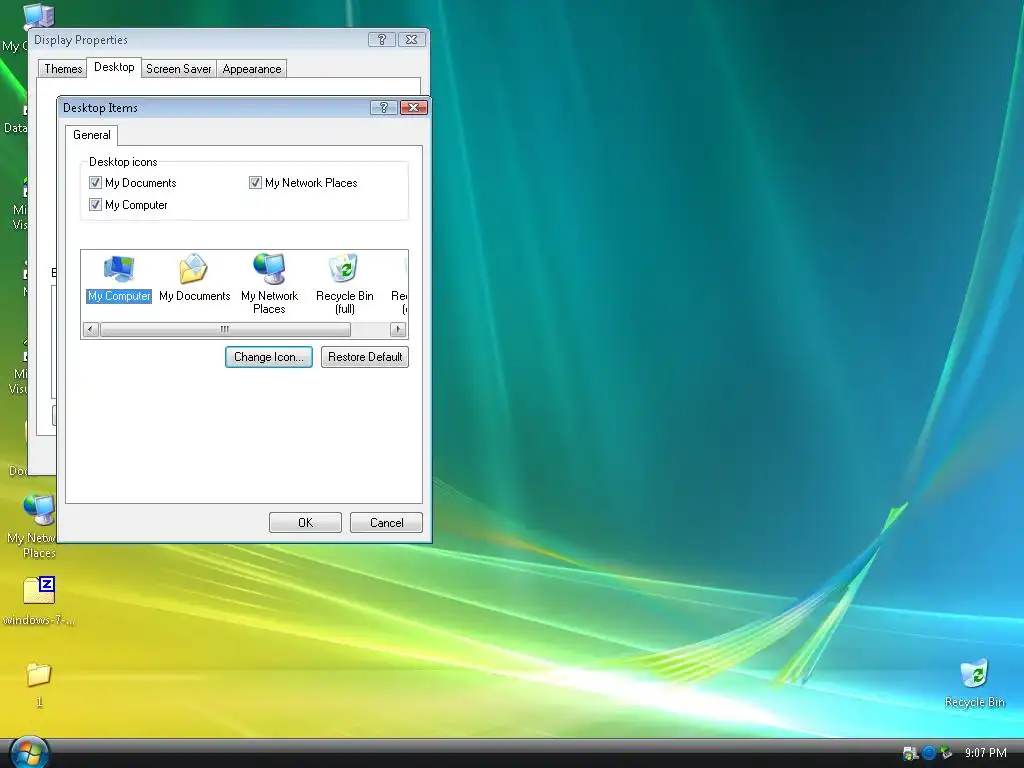Open the Appearance tab
Image resolution: width=1024 pixels, height=768 pixels.
(251, 69)
